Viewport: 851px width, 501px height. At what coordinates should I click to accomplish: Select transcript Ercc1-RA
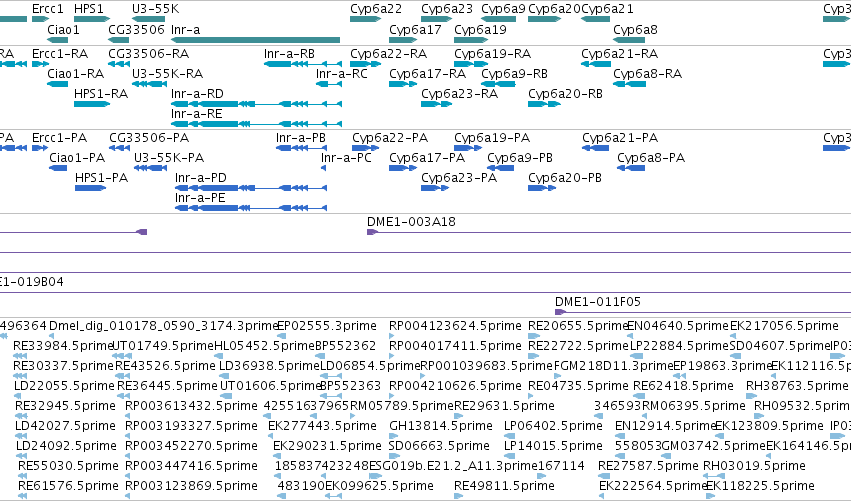(x=60, y=53)
